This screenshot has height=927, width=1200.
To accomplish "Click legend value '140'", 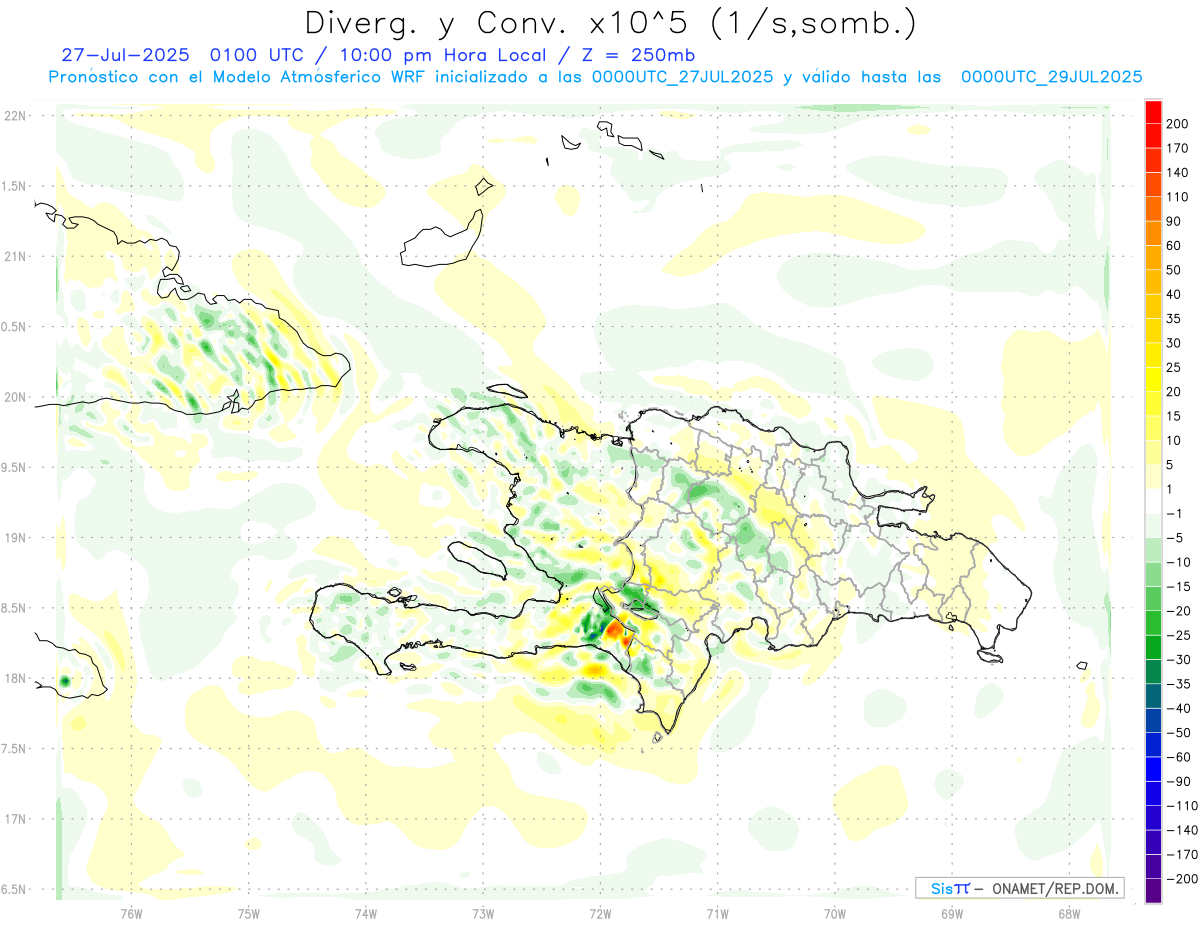I will pos(1179,172).
